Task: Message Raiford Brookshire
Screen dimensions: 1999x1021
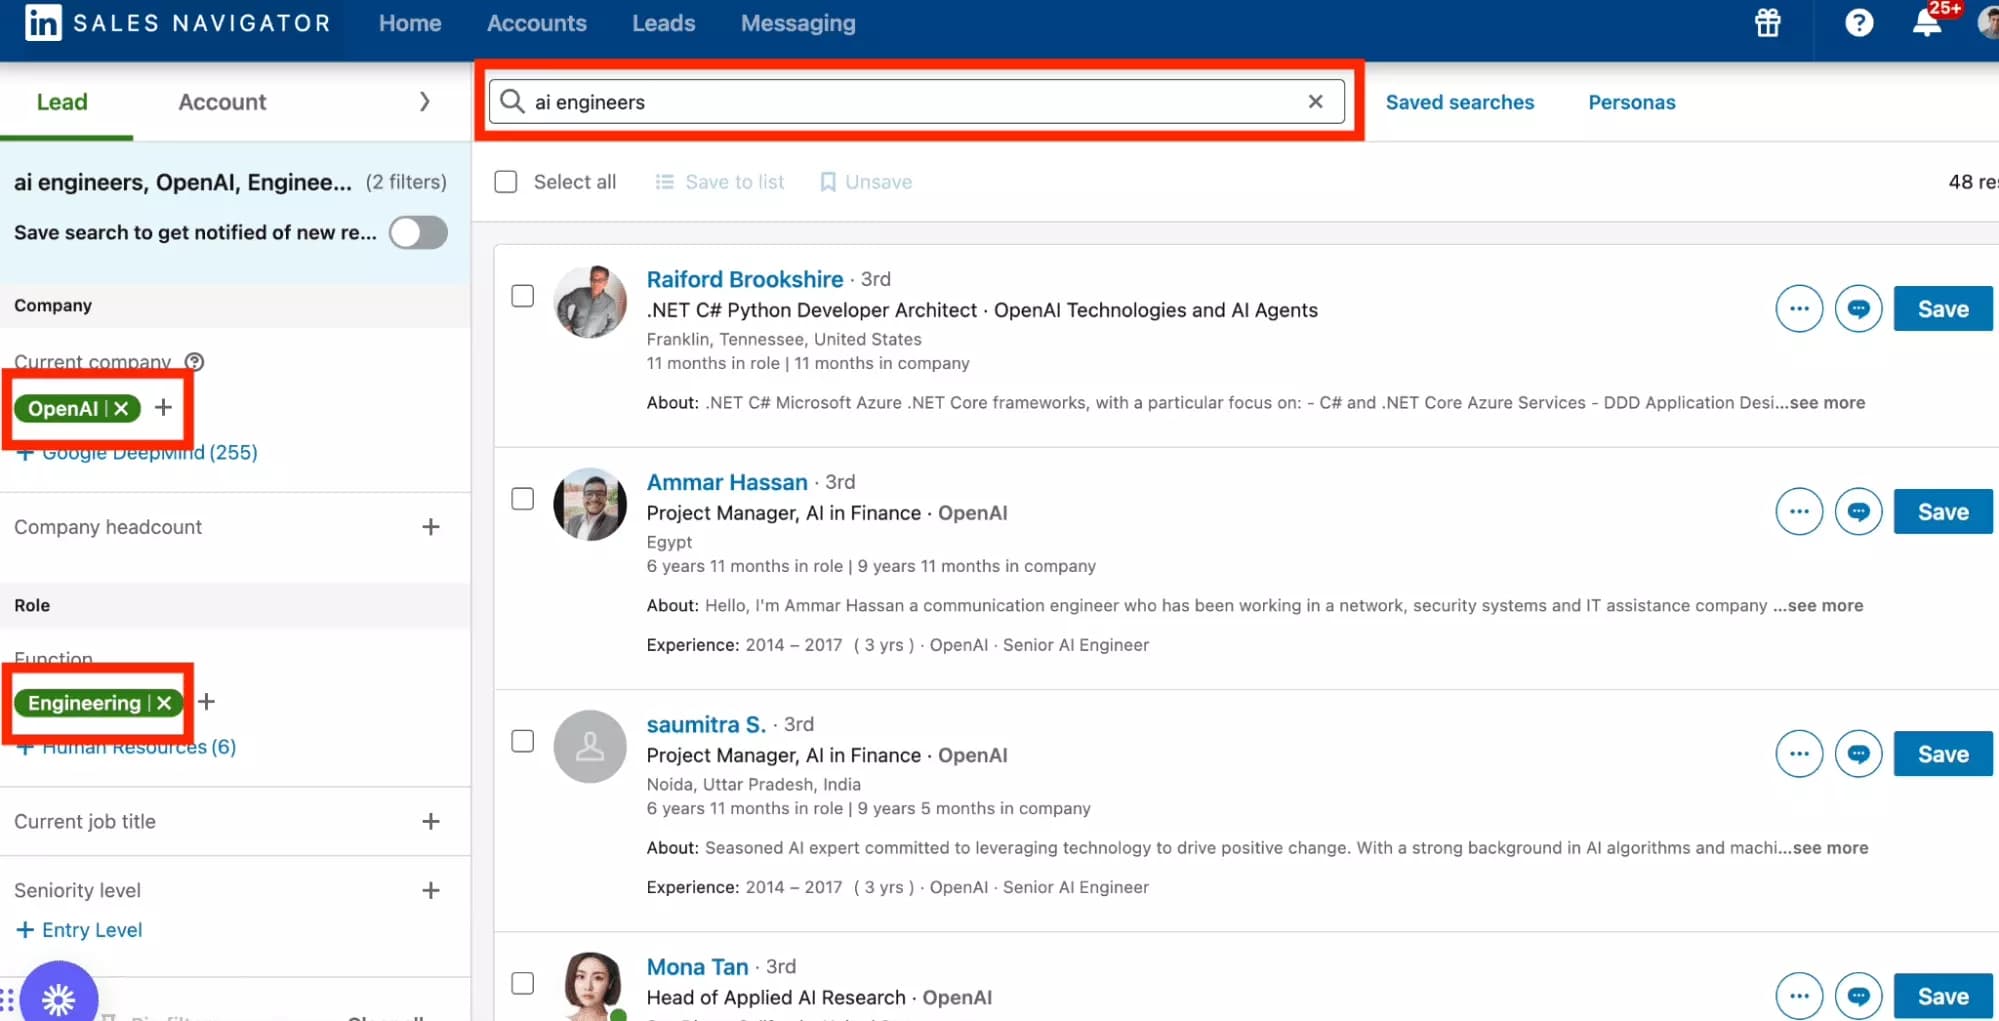Action: click(x=1858, y=309)
